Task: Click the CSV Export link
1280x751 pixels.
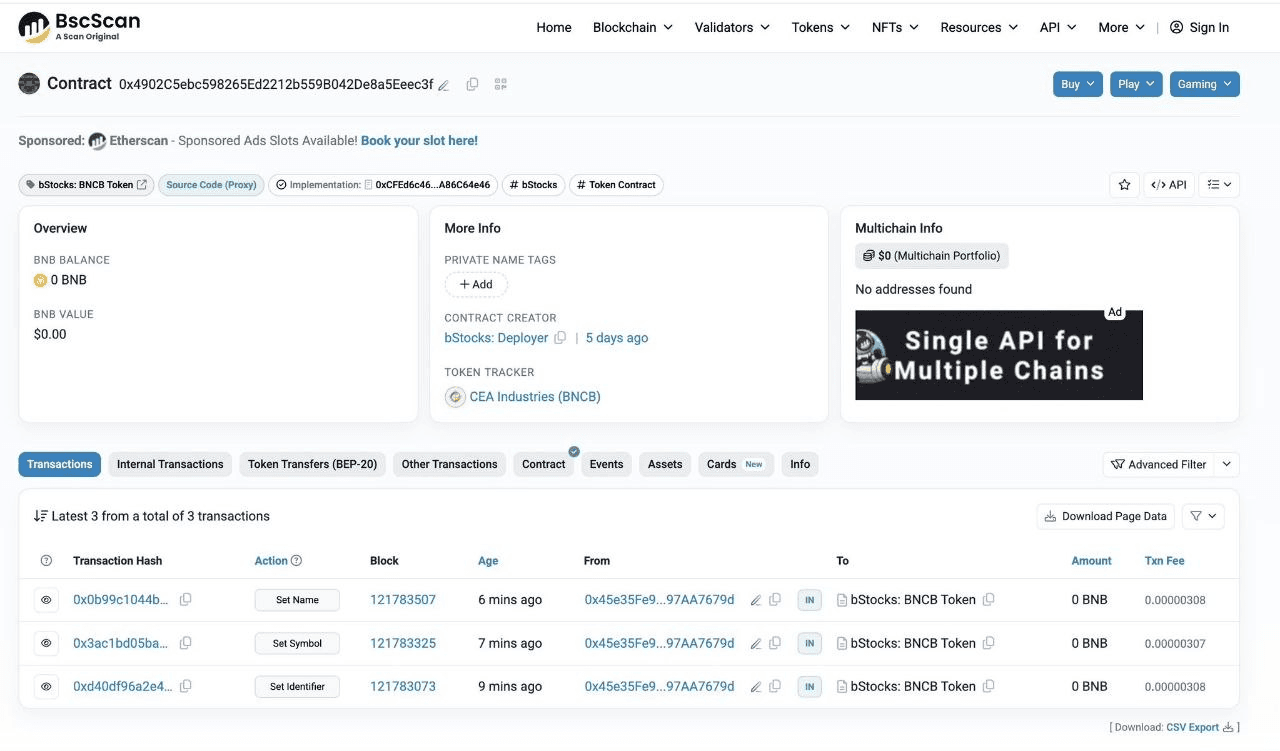Action: [x=1202, y=727]
